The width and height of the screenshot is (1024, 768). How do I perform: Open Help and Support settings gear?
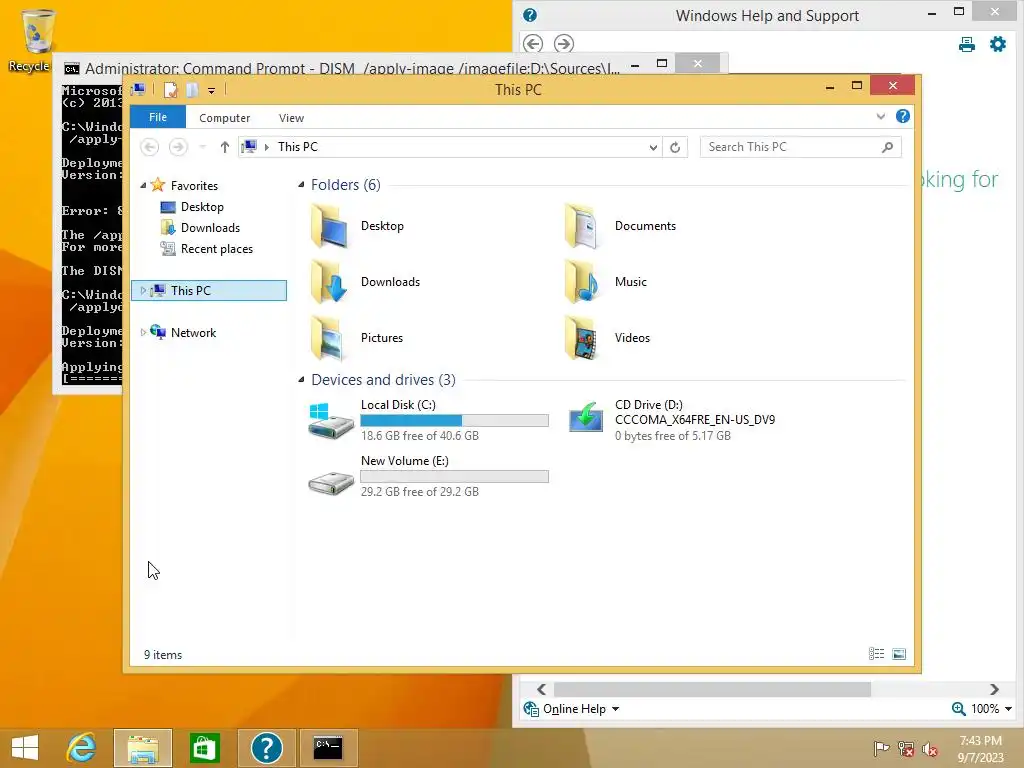point(998,44)
